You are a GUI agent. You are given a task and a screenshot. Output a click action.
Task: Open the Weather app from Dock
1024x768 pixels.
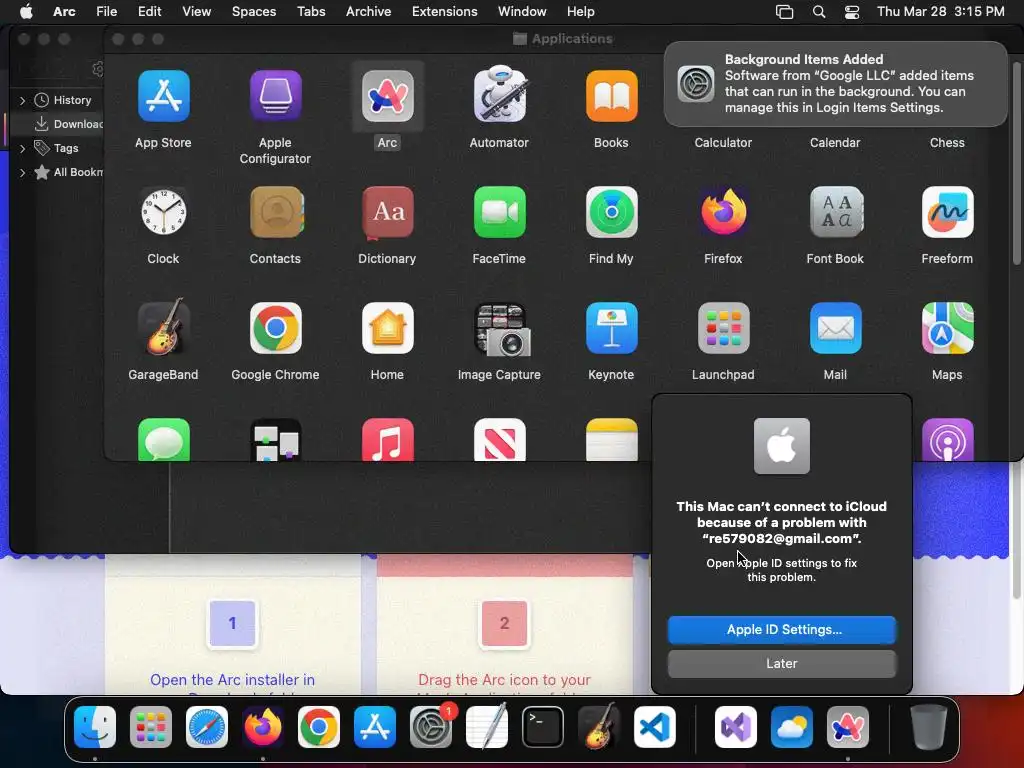tap(792, 727)
